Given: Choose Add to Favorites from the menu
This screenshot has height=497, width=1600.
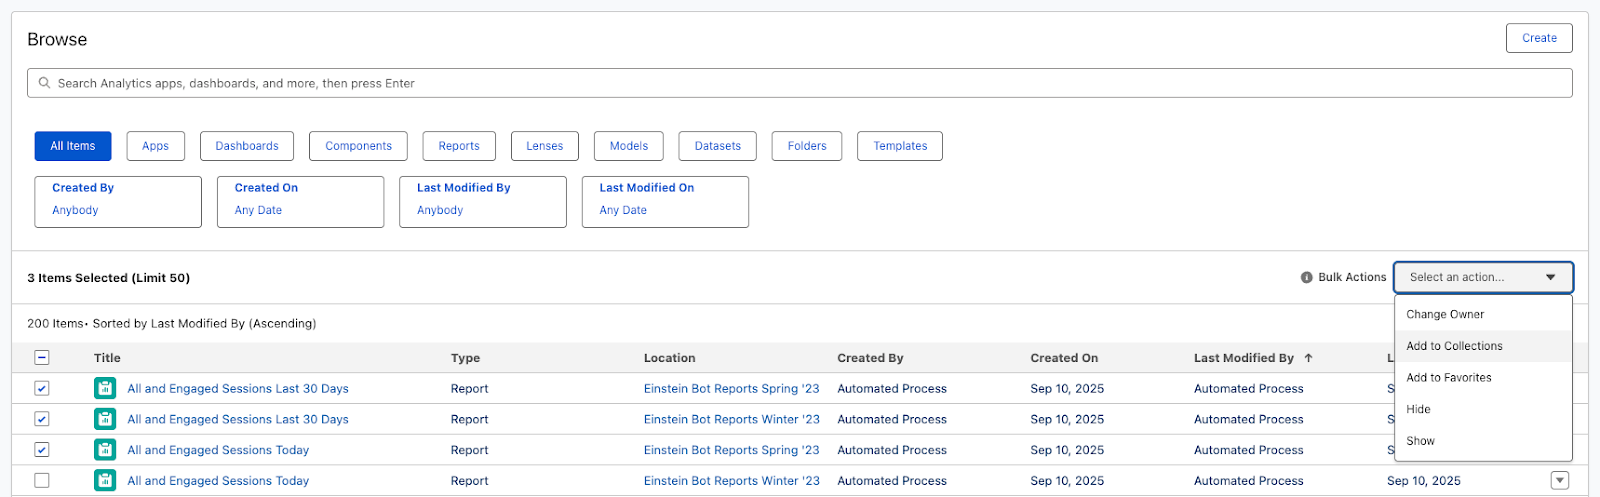Looking at the screenshot, I should [x=1448, y=378].
